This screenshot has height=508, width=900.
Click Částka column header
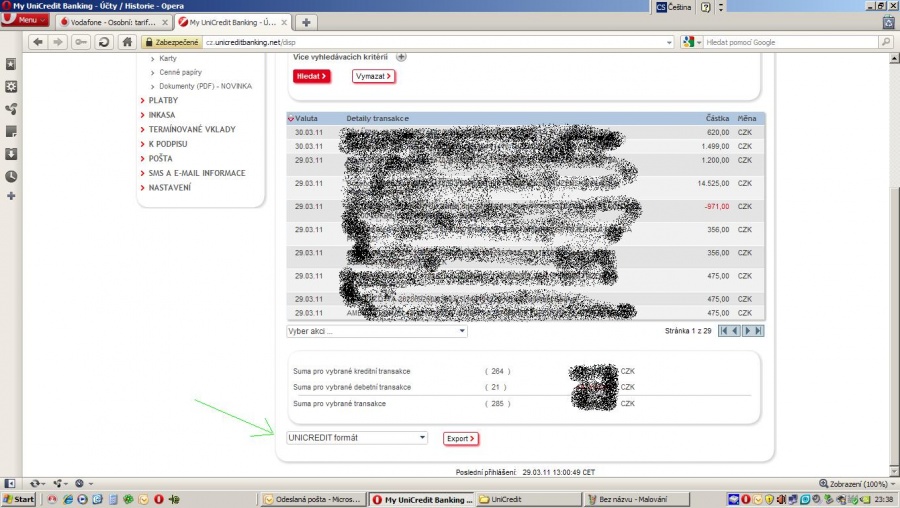pos(717,118)
